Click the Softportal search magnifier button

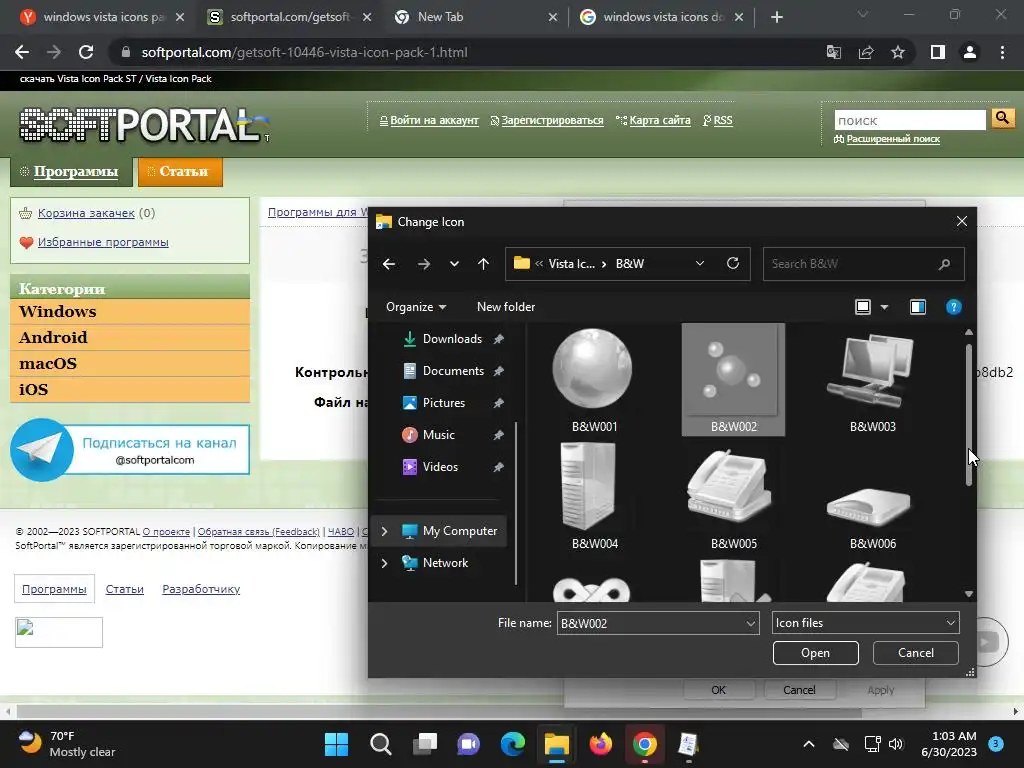pyautogui.click(x=1002, y=118)
